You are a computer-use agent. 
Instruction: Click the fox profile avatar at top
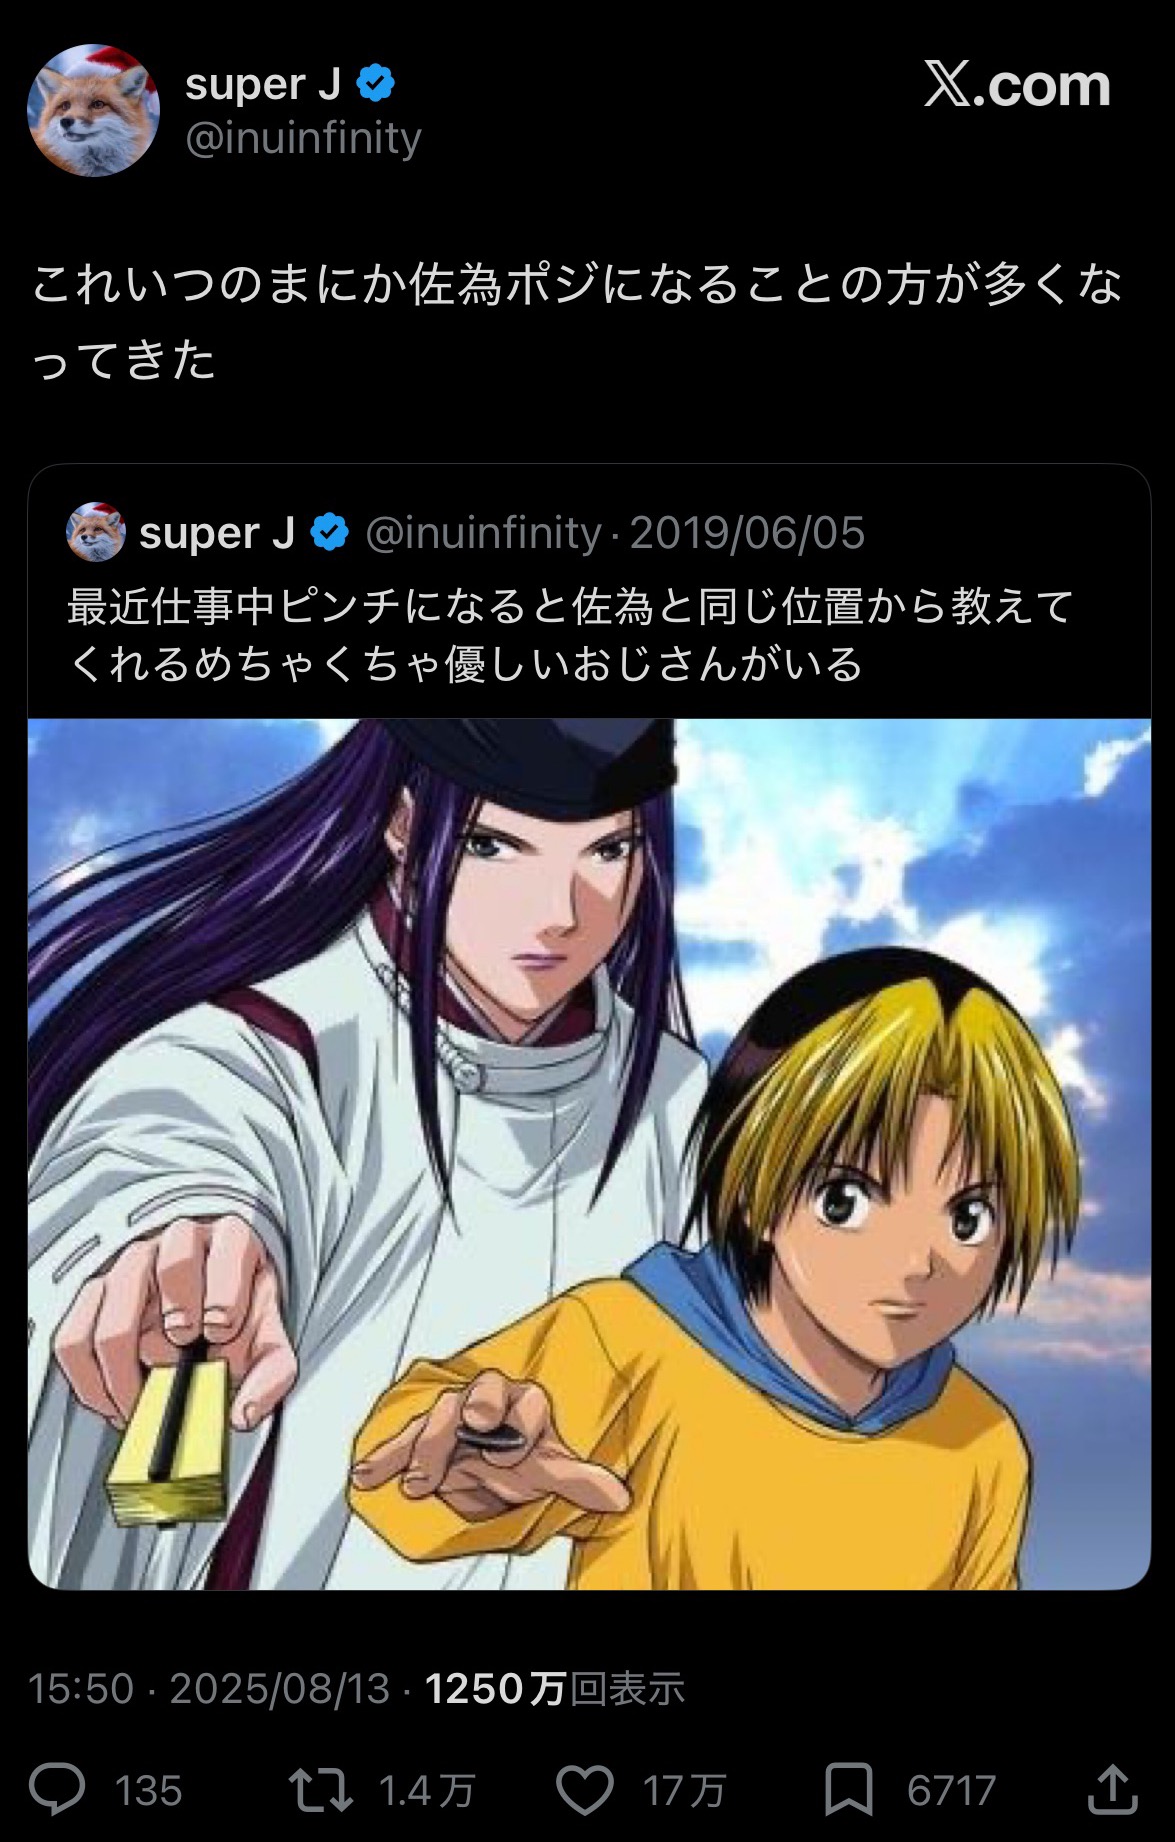(x=93, y=110)
